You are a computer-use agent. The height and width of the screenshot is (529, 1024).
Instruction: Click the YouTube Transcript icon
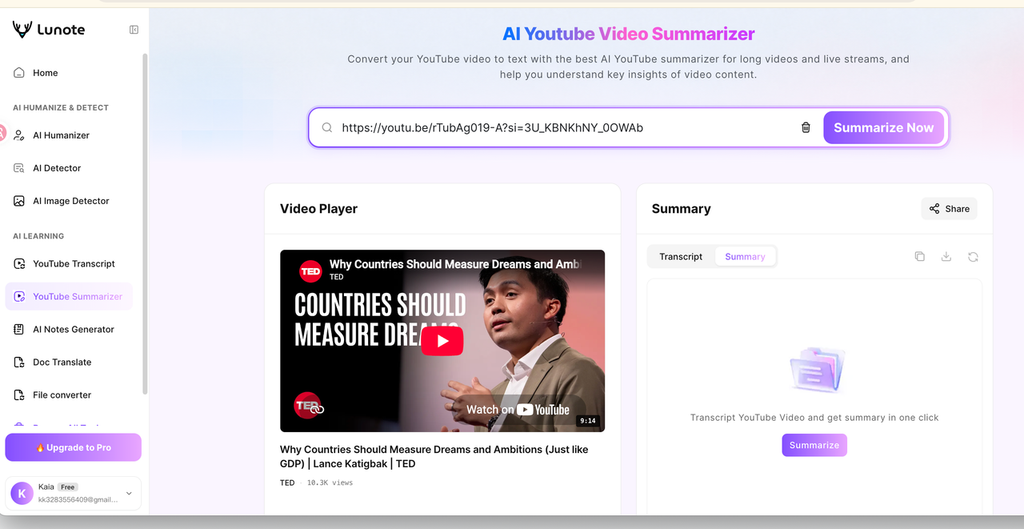click(x=19, y=264)
